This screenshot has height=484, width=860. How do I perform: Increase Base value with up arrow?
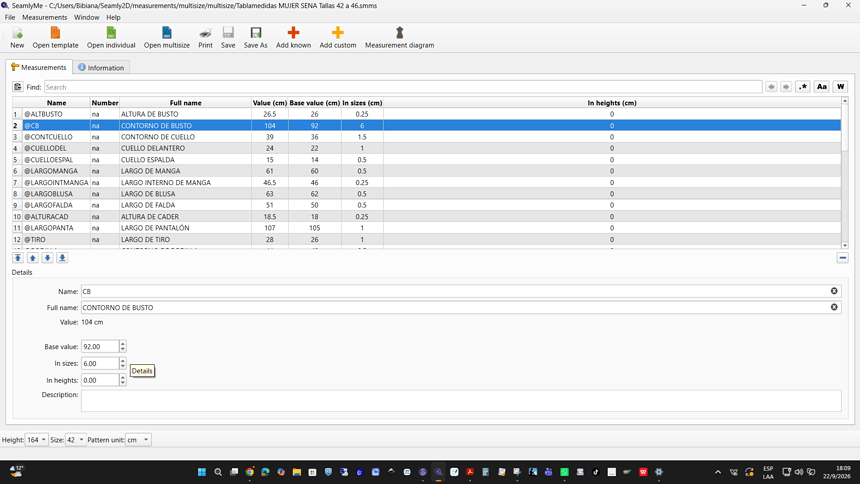tap(123, 344)
